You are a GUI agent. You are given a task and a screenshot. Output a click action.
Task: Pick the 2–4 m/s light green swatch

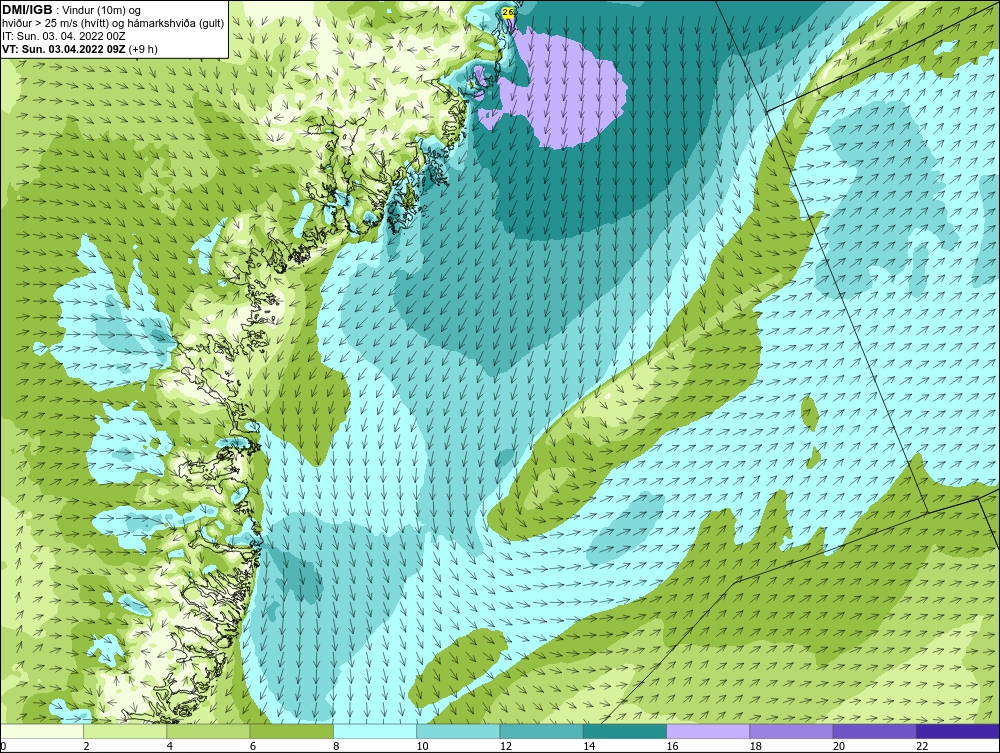pyautogui.click(x=125, y=731)
